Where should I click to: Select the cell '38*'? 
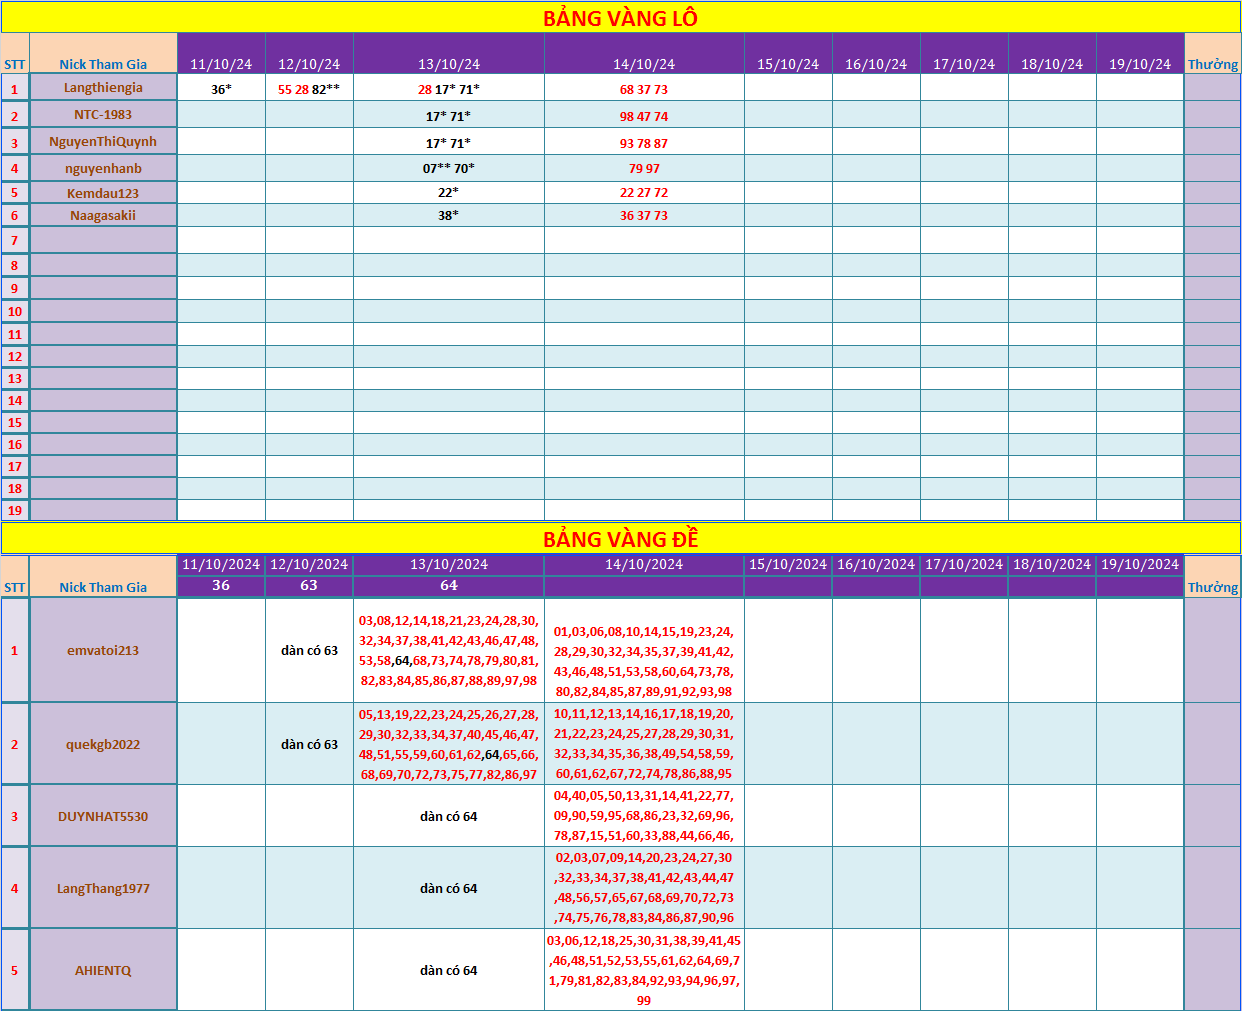point(449,215)
